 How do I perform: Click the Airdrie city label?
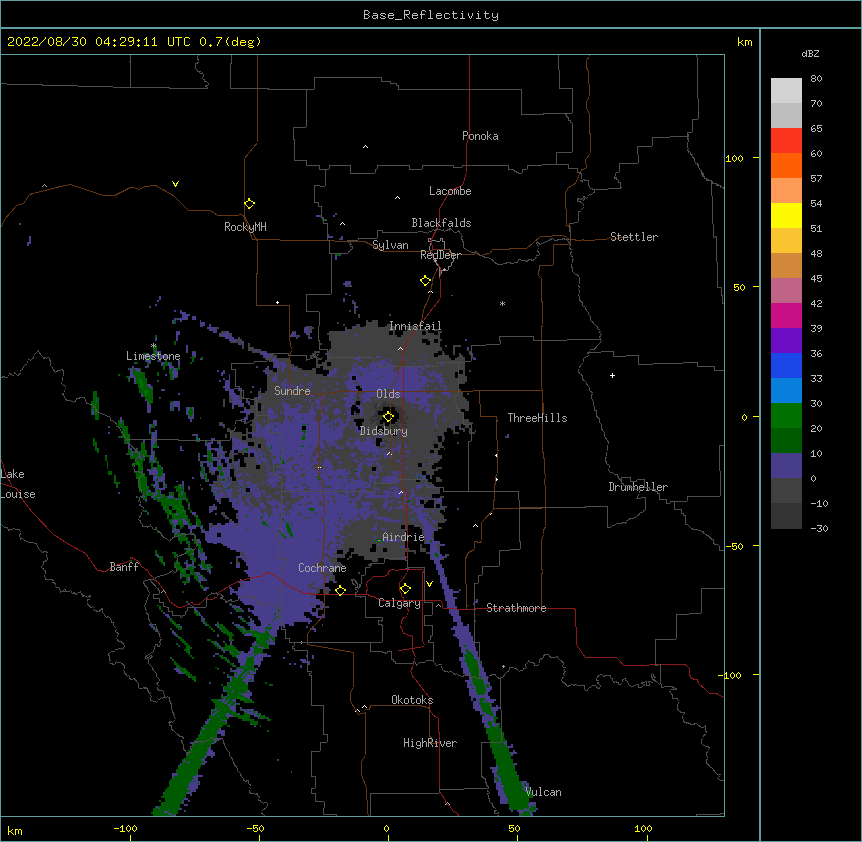(x=404, y=537)
